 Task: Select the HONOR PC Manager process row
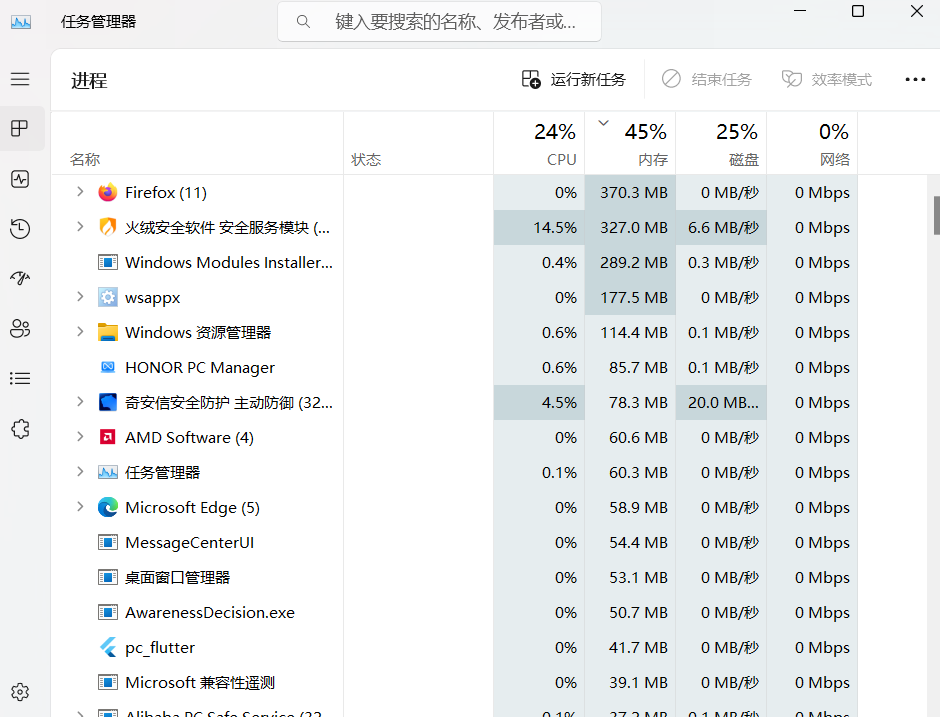tap(199, 367)
